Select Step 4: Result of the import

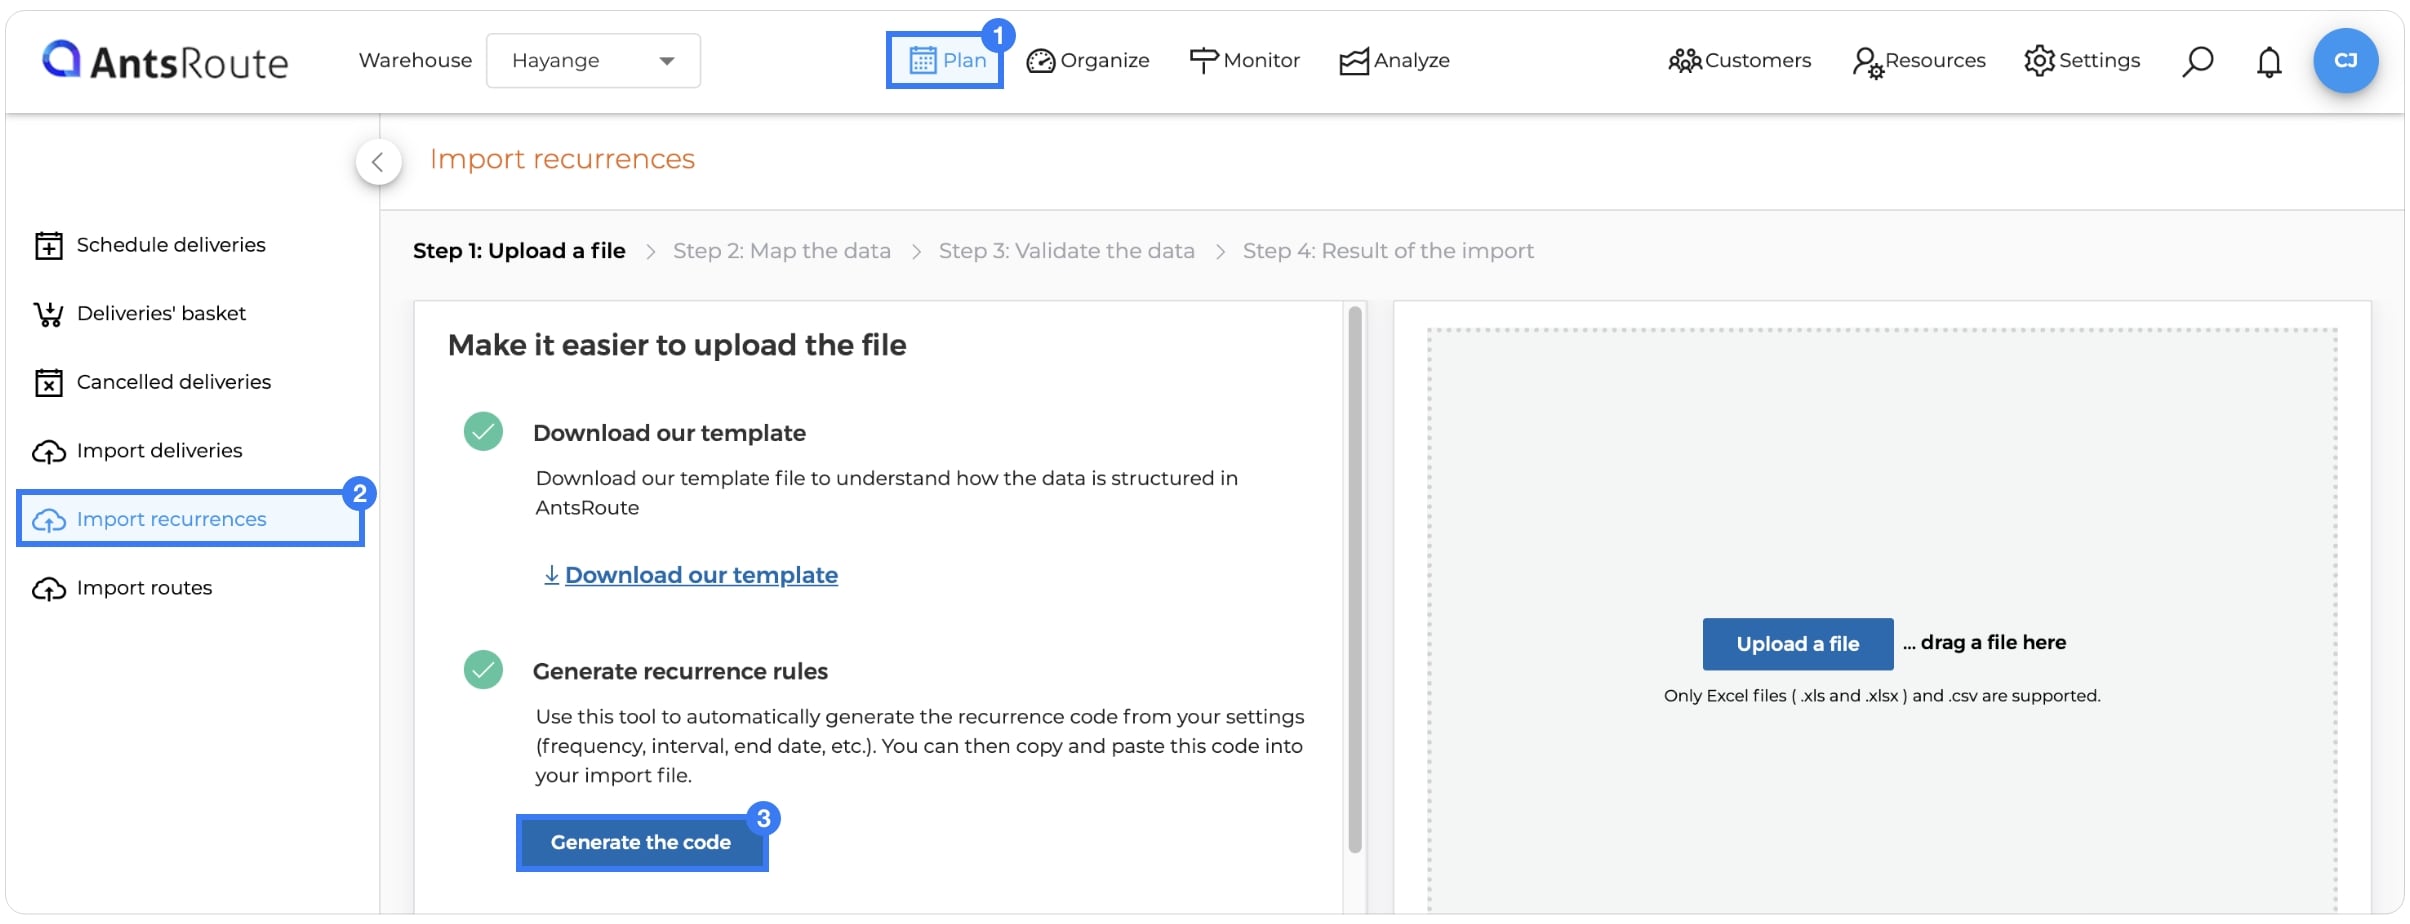coord(1388,251)
